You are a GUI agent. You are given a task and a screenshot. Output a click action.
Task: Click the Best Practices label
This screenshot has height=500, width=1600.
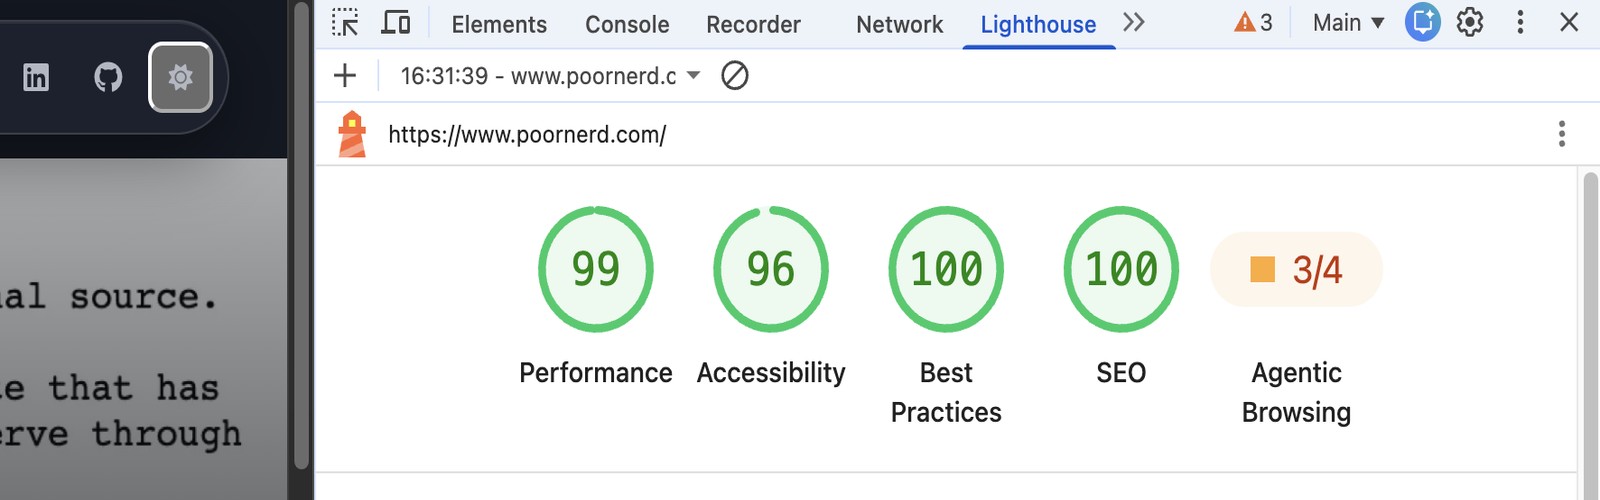[946, 392]
